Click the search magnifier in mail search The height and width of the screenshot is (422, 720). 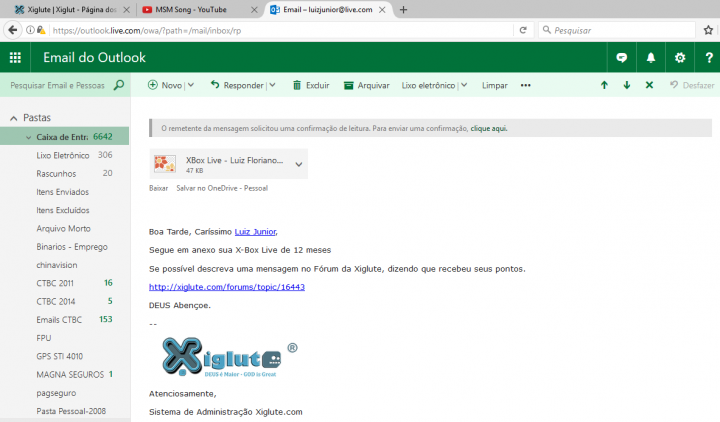point(119,85)
